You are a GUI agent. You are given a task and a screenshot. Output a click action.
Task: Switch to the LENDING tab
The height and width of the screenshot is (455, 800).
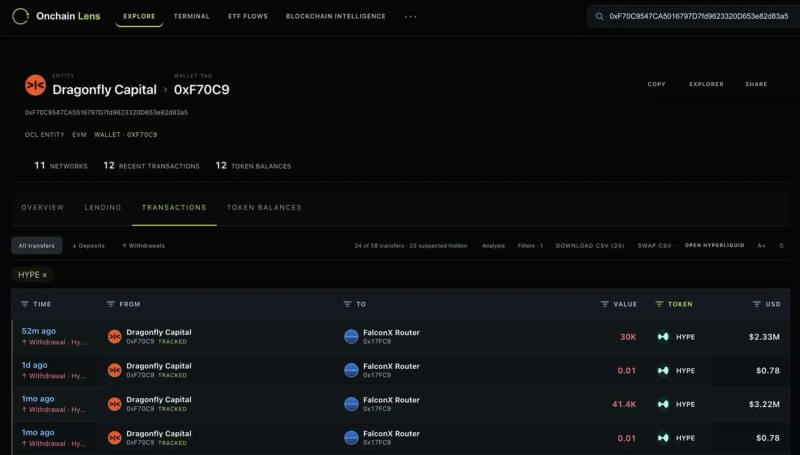[103, 208]
